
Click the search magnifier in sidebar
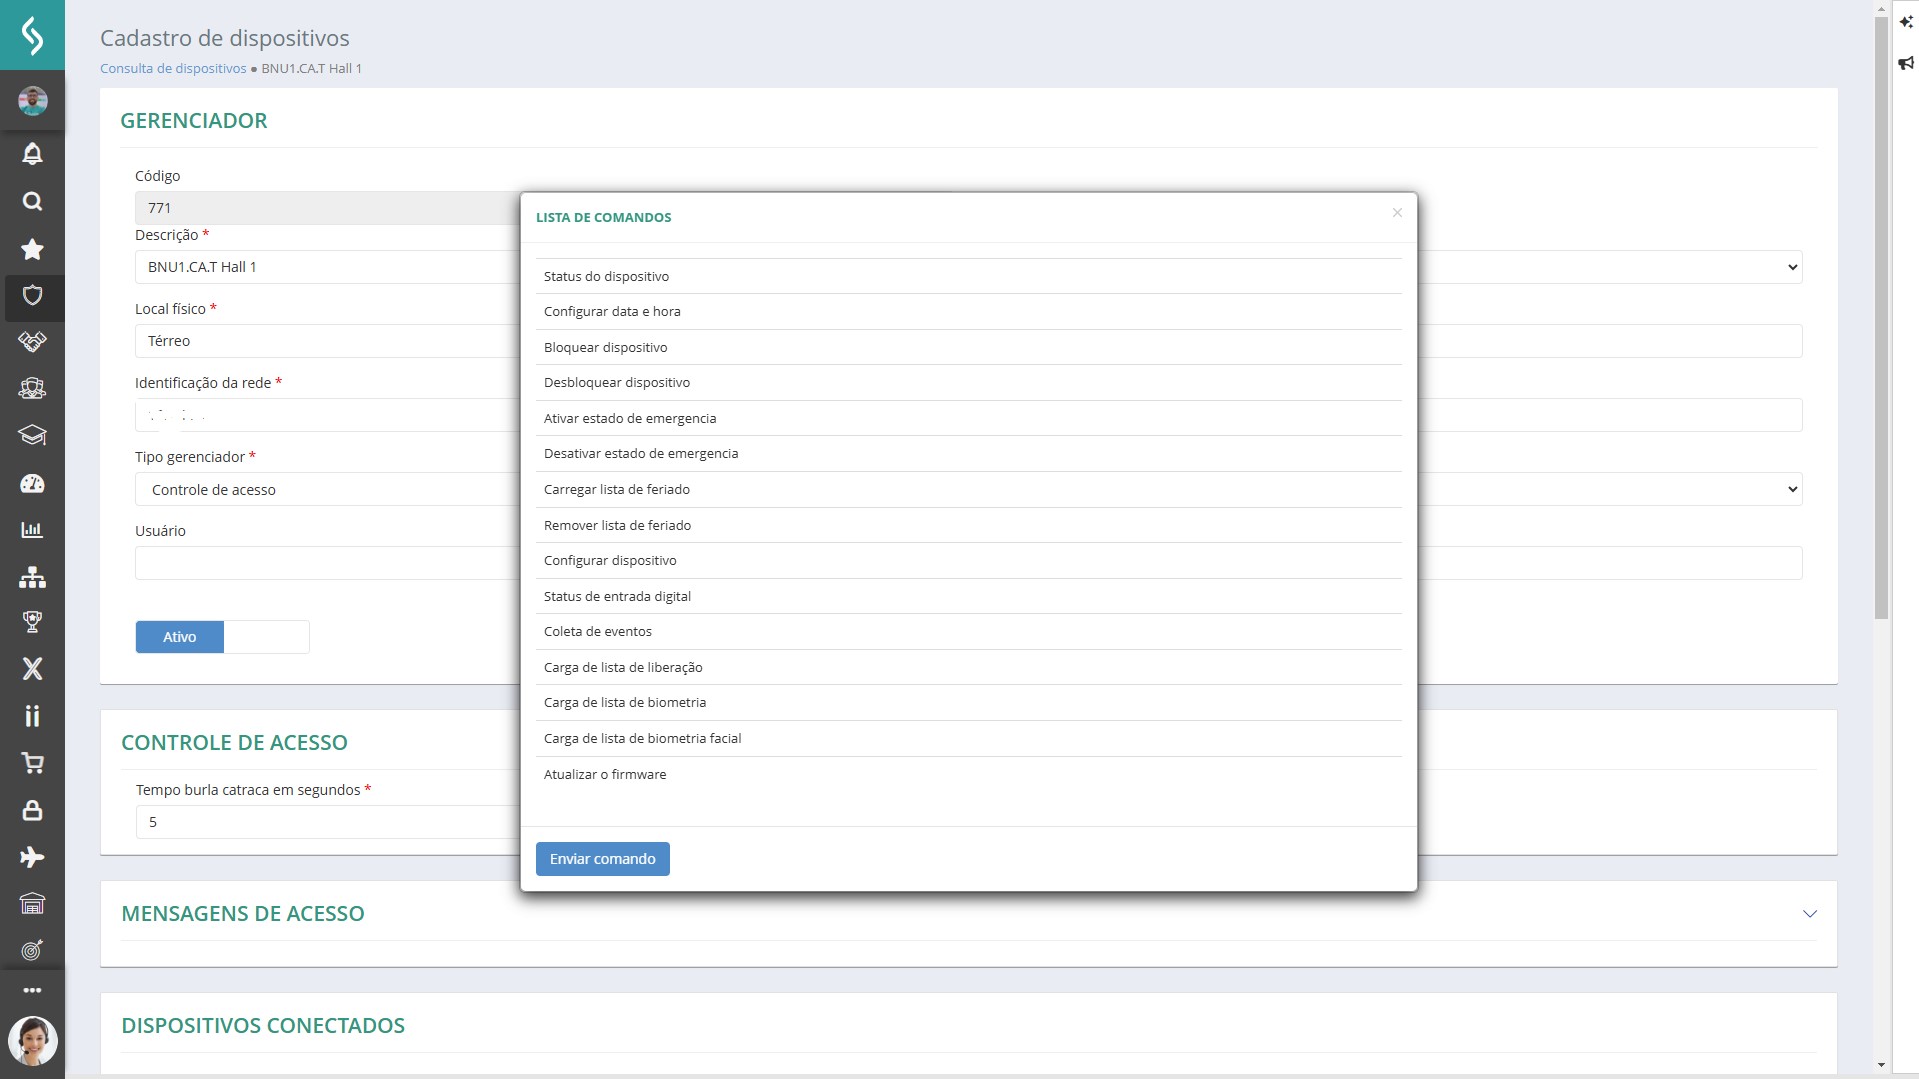point(32,201)
